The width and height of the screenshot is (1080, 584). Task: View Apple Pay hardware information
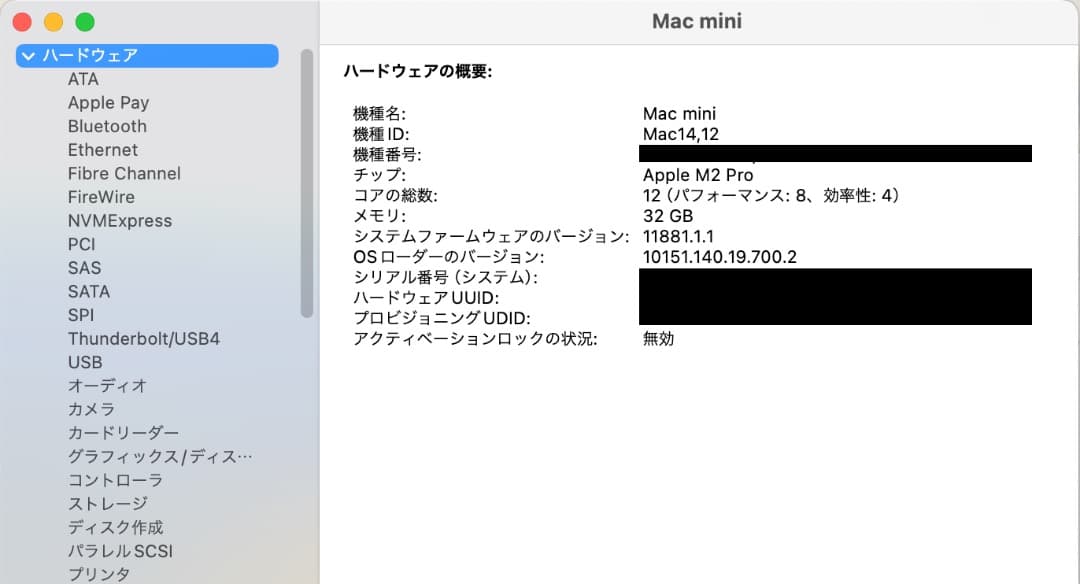(108, 102)
